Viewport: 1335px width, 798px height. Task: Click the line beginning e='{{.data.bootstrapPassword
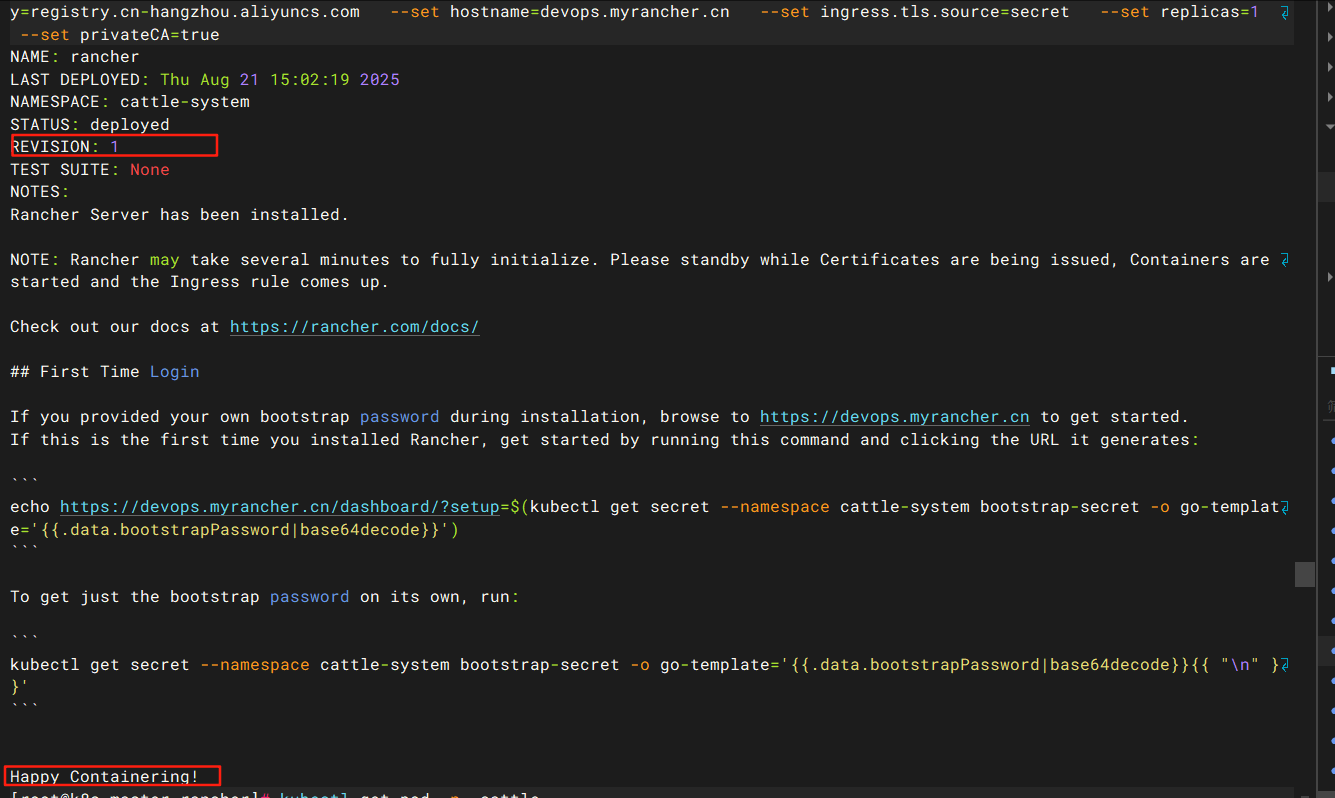(235, 530)
